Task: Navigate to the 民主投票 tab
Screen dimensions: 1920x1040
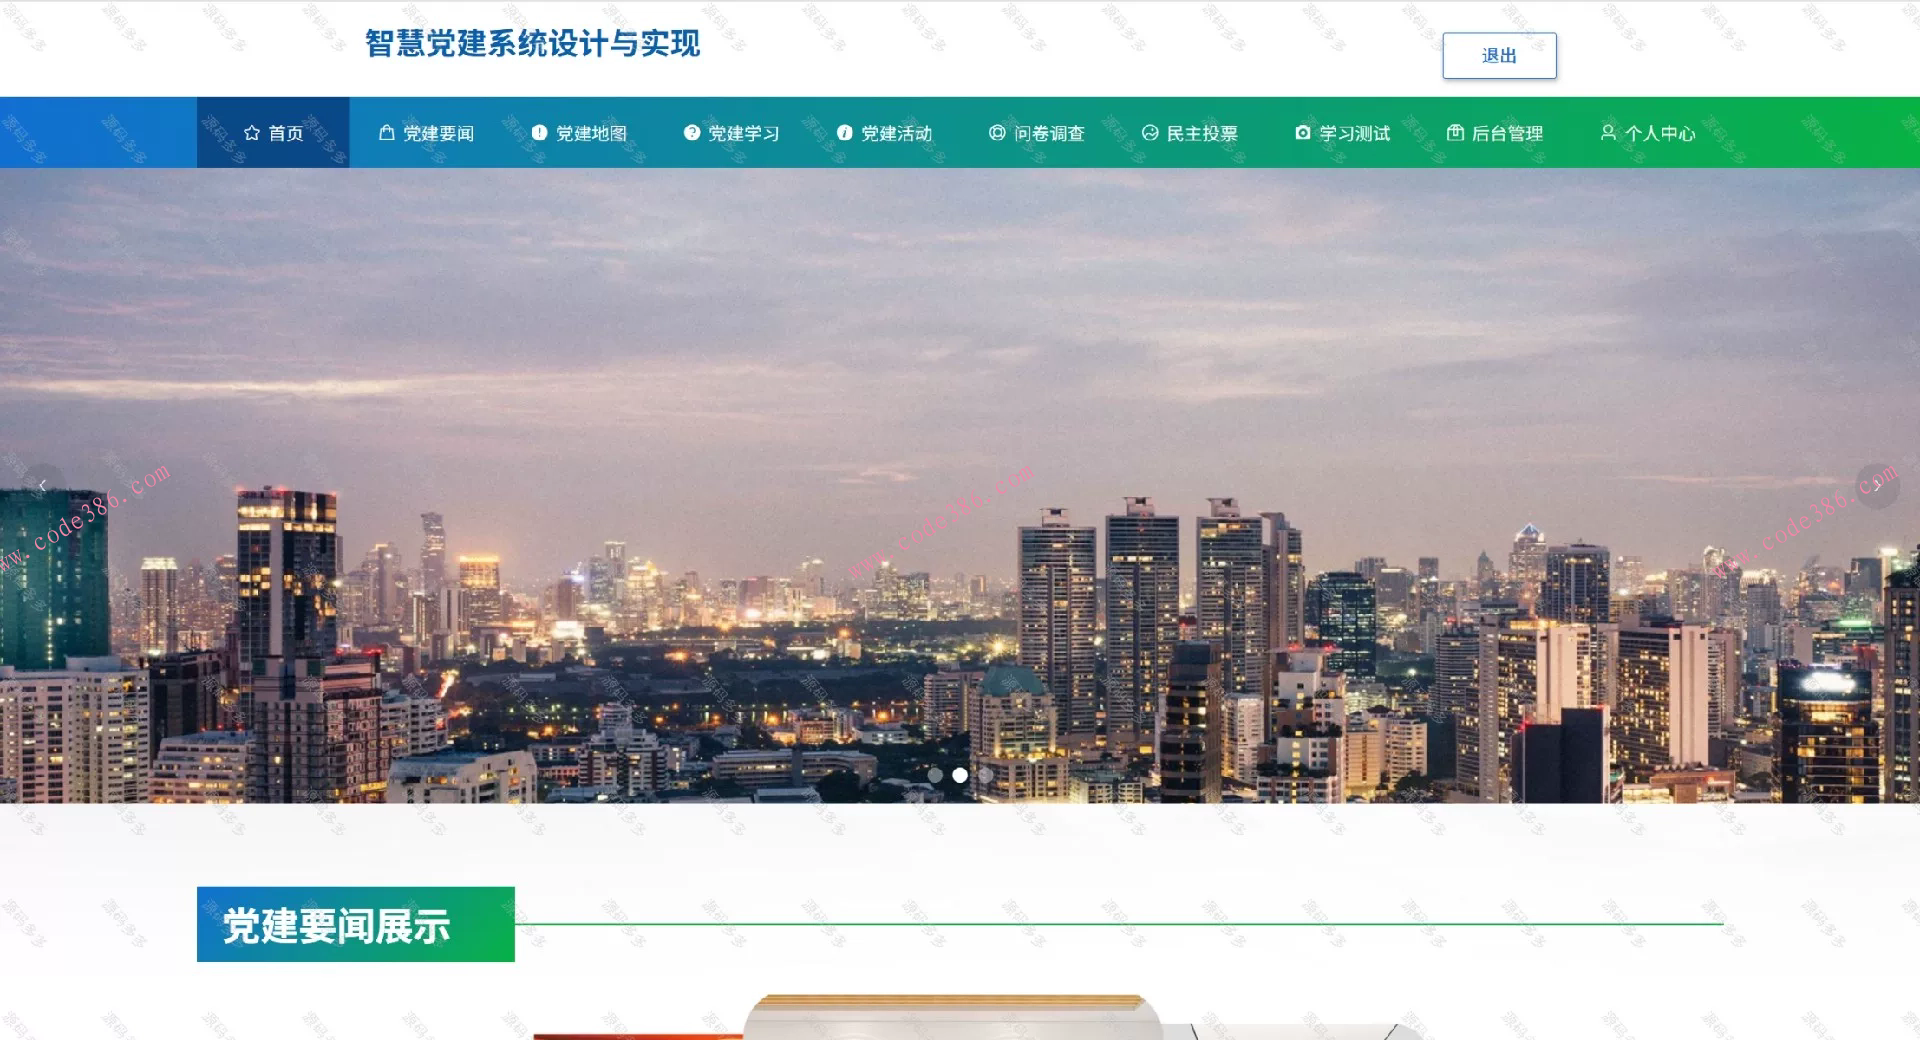Action: pyautogui.click(x=1202, y=131)
